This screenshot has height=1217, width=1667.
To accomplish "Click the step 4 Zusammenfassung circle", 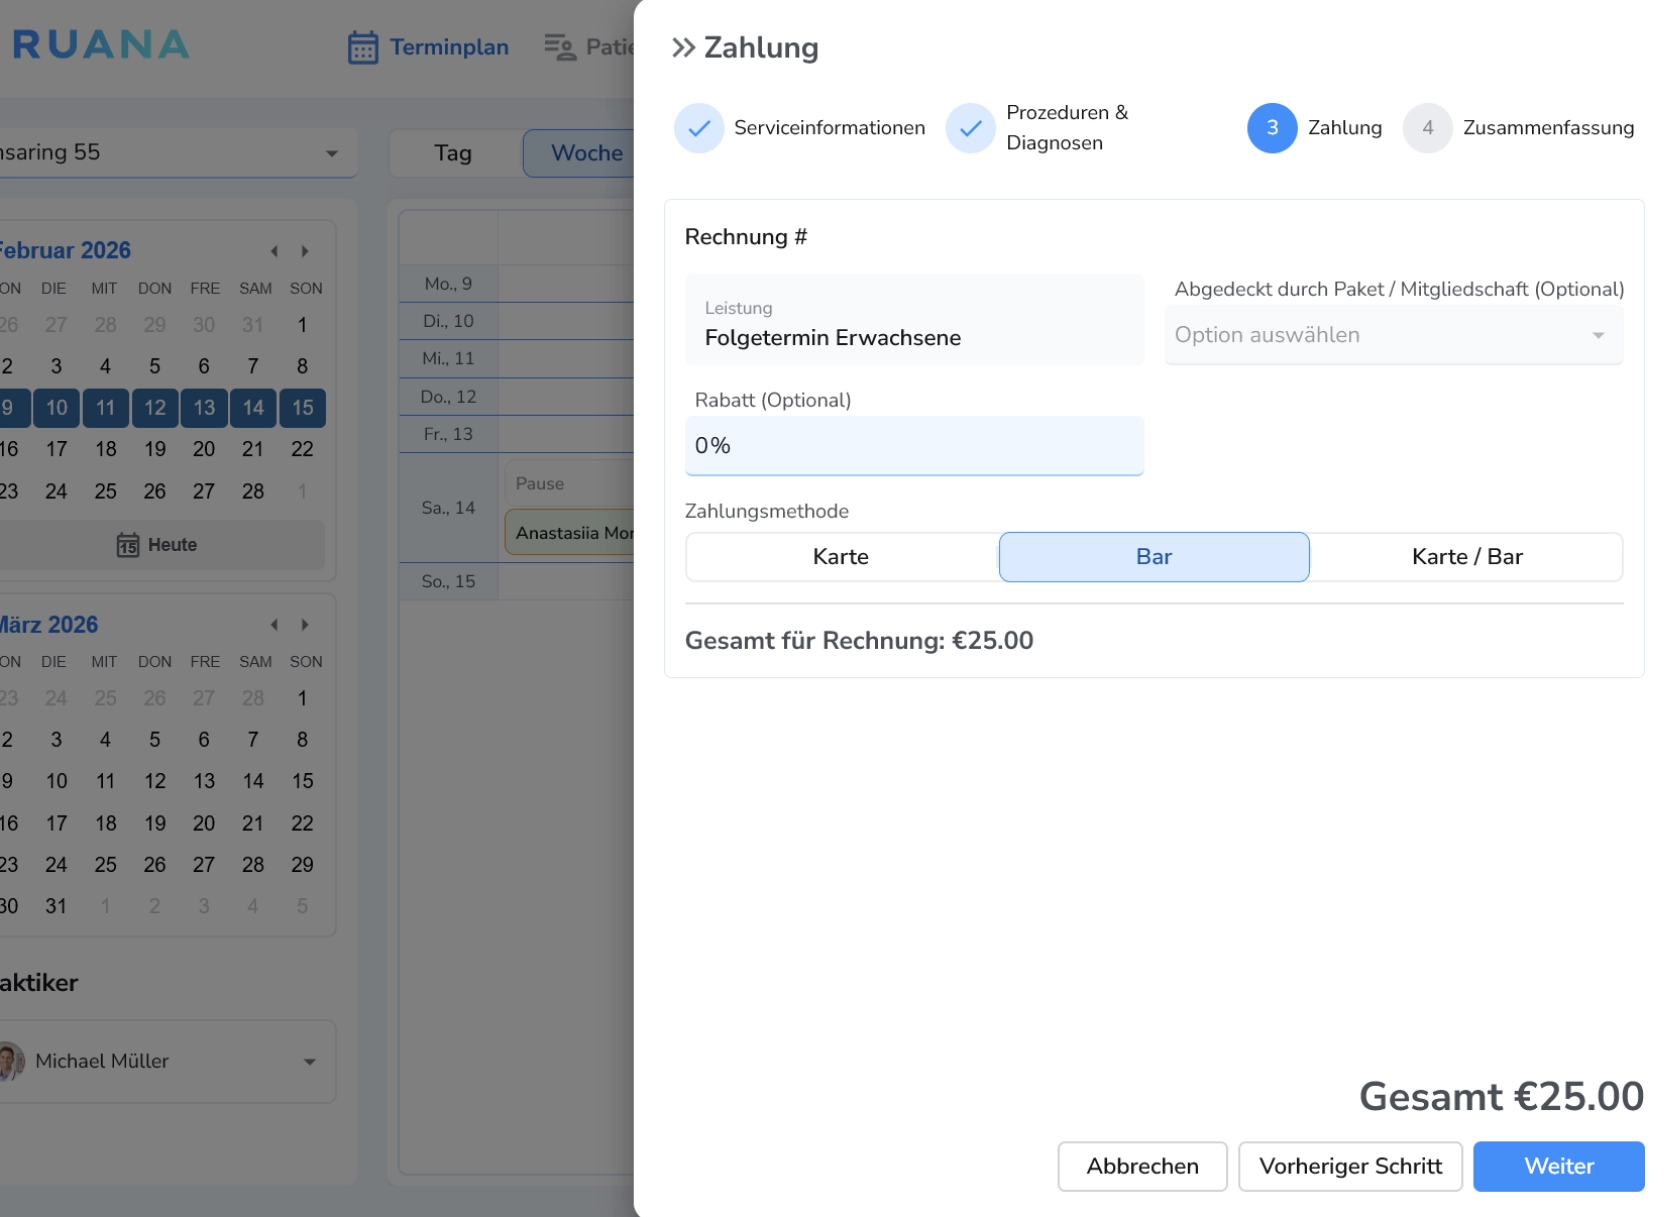I will pos(1427,128).
